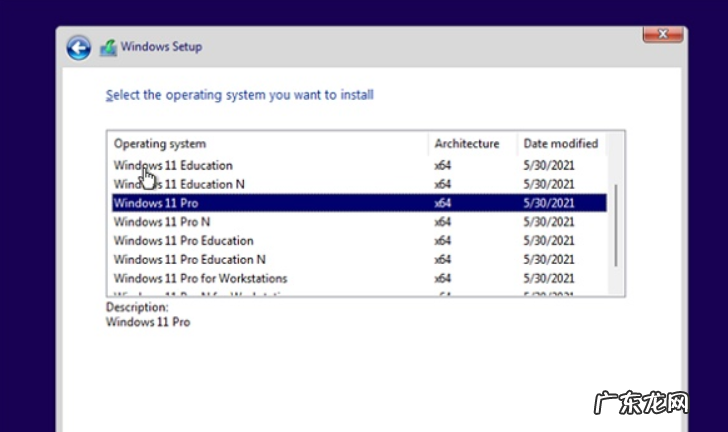Choose the Windows 11 Pro Education N row
This screenshot has height=432, width=728.
coord(359,259)
